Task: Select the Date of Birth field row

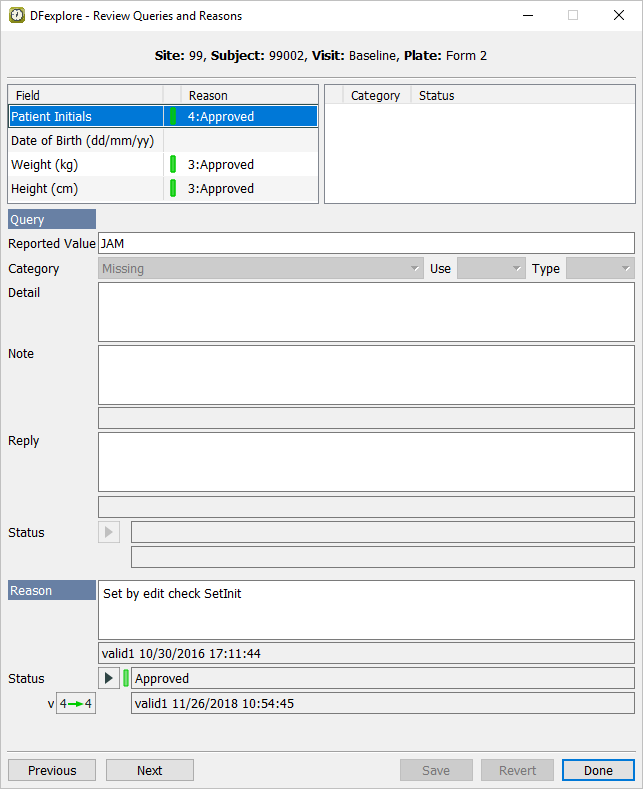Action: pos(85,141)
